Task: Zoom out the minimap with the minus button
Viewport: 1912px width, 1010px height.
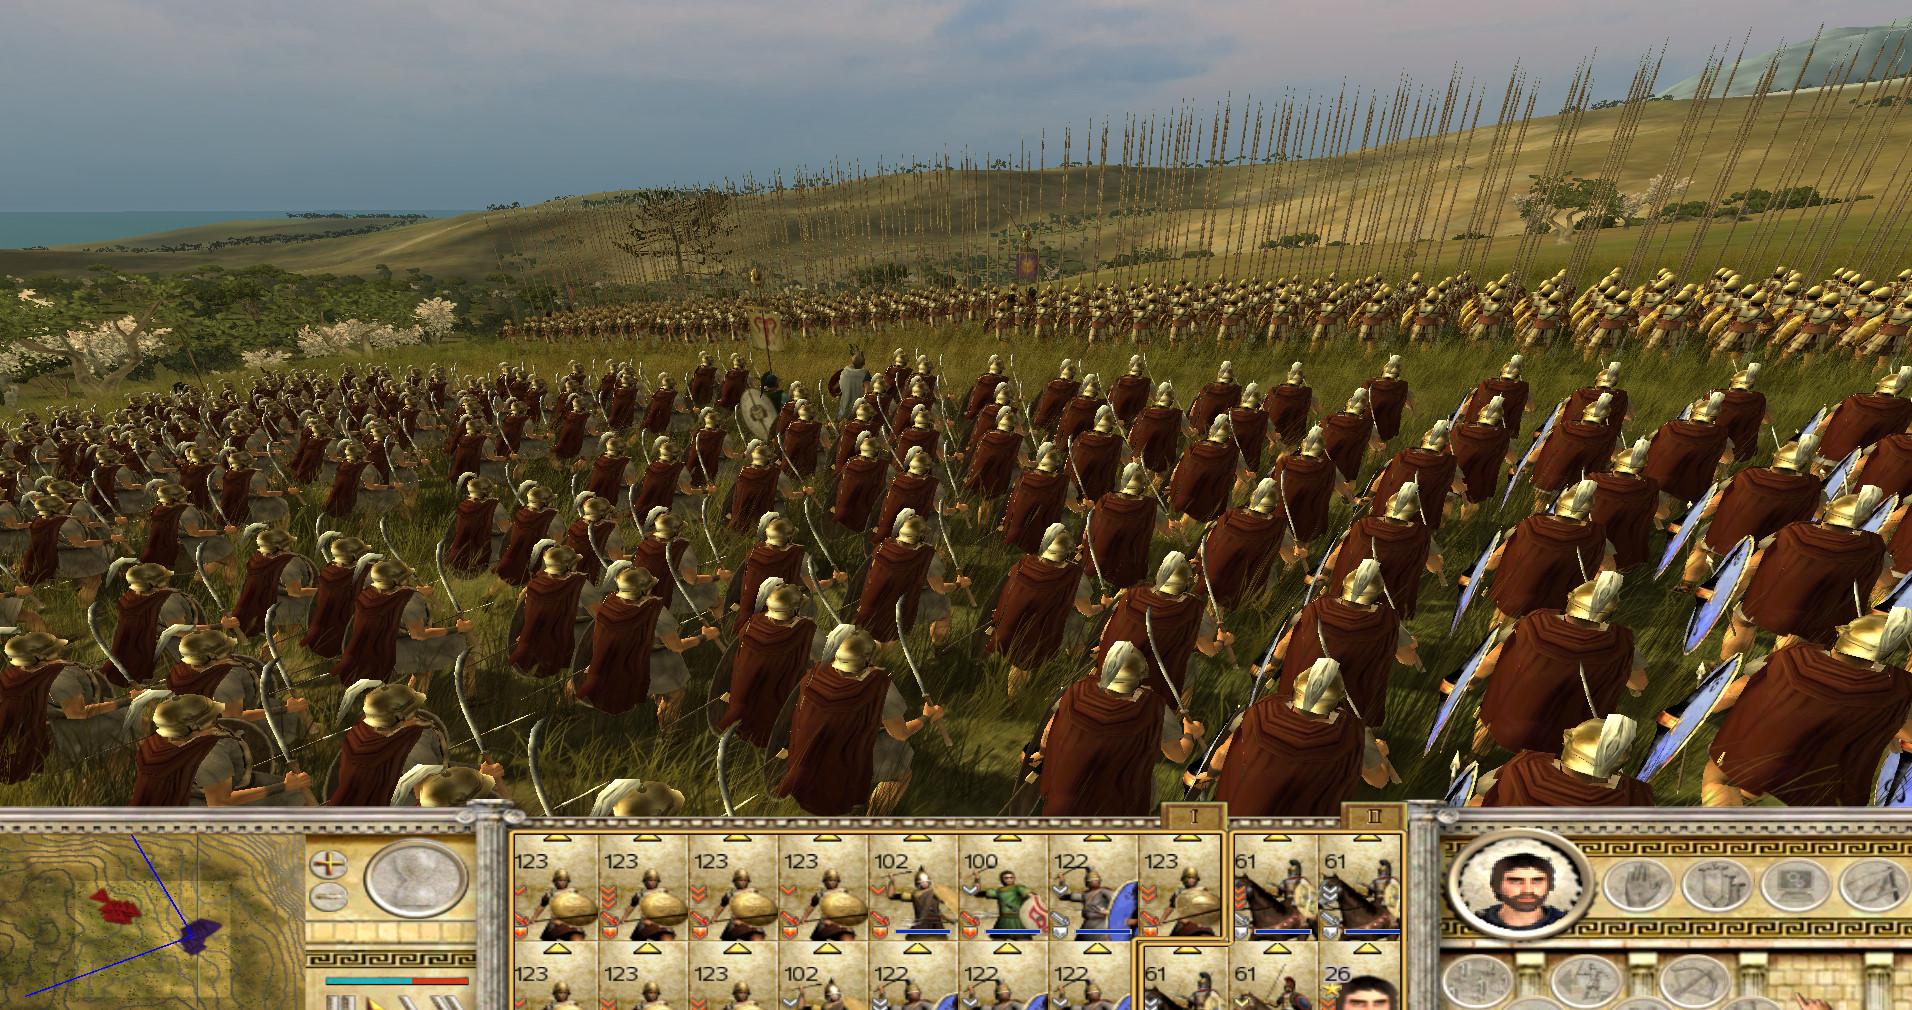Action: (327, 895)
